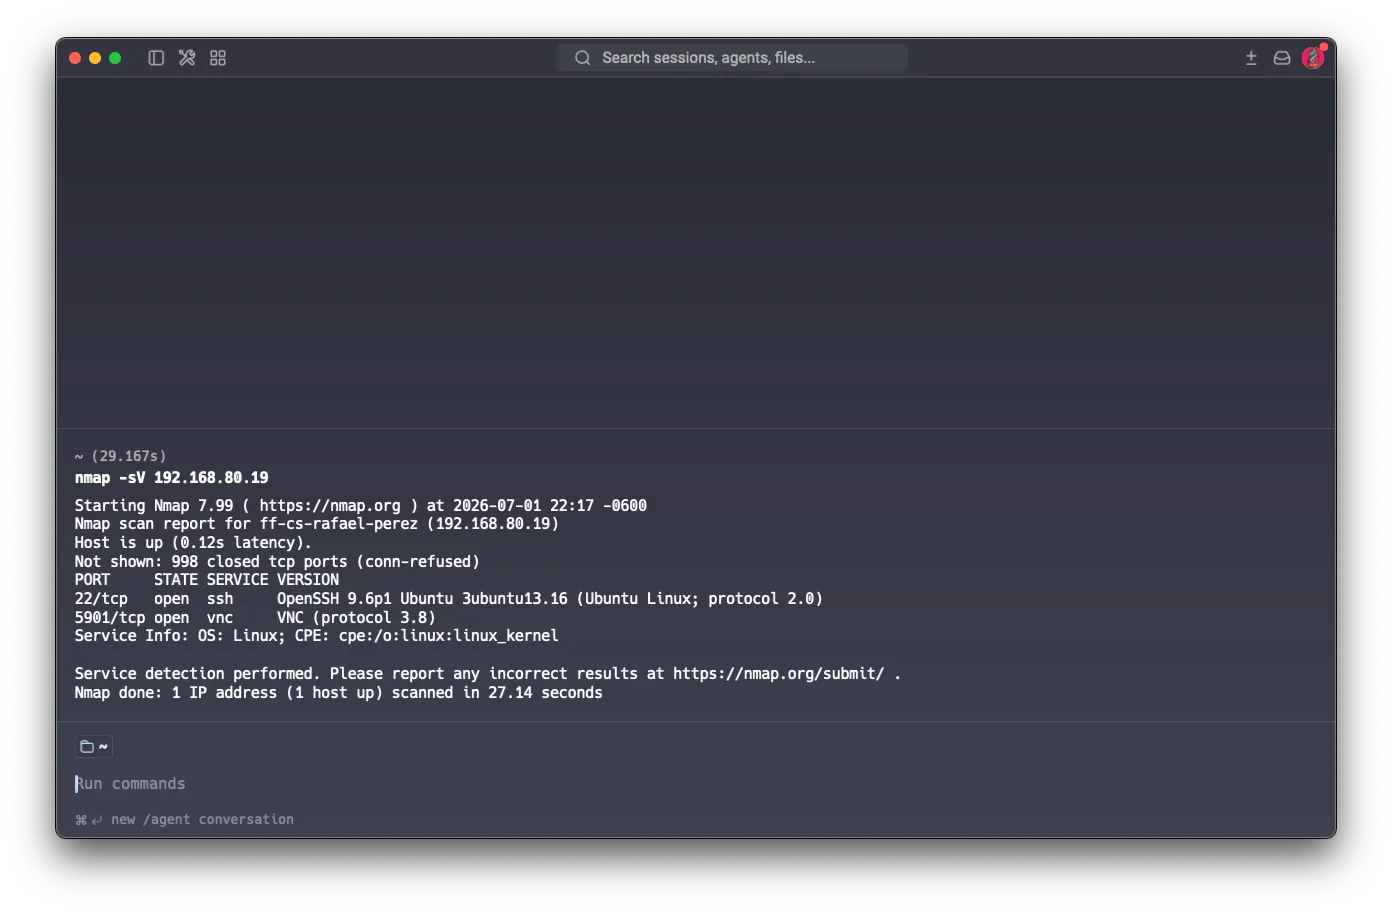
Task: Click the 22/tcp open ssh result row
Action: pyautogui.click(x=449, y=599)
